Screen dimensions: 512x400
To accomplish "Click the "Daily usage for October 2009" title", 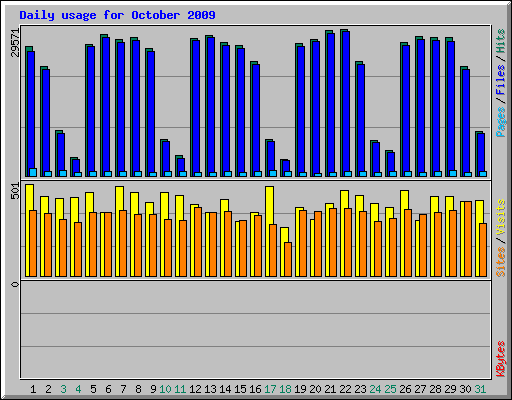I will click(117, 15).
